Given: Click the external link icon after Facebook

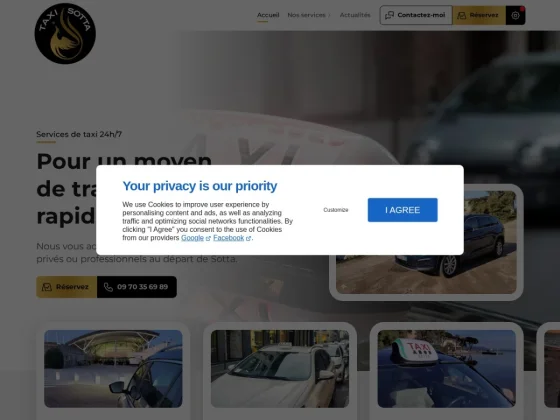Looking at the screenshot, I should 248,239.
